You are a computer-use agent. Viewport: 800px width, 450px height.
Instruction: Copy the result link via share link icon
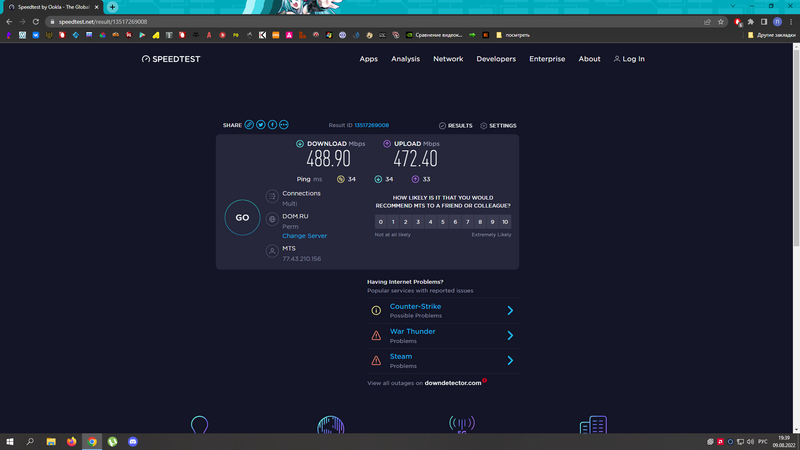tap(249, 125)
